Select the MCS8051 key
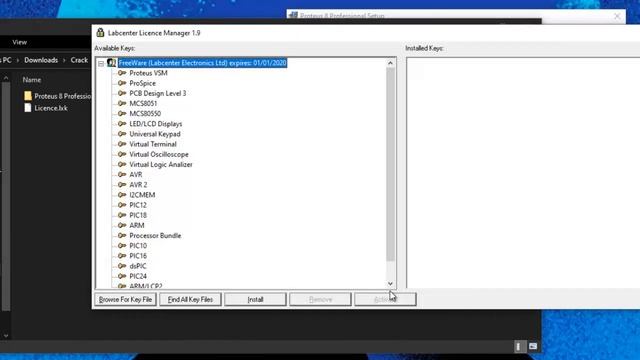 click(143, 104)
